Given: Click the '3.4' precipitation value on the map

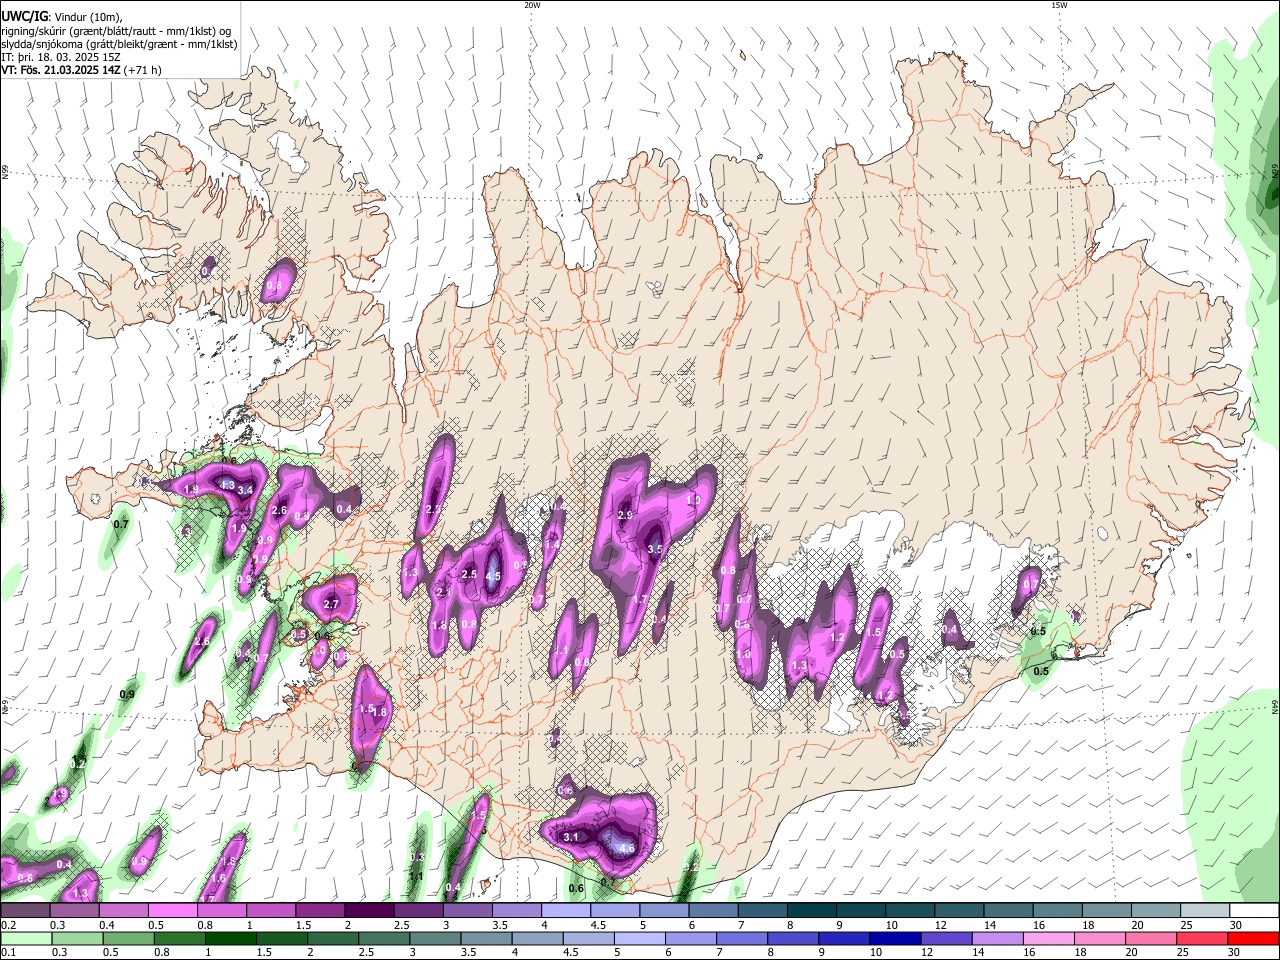Looking at the screenshot, I should [x=245, y=491].
